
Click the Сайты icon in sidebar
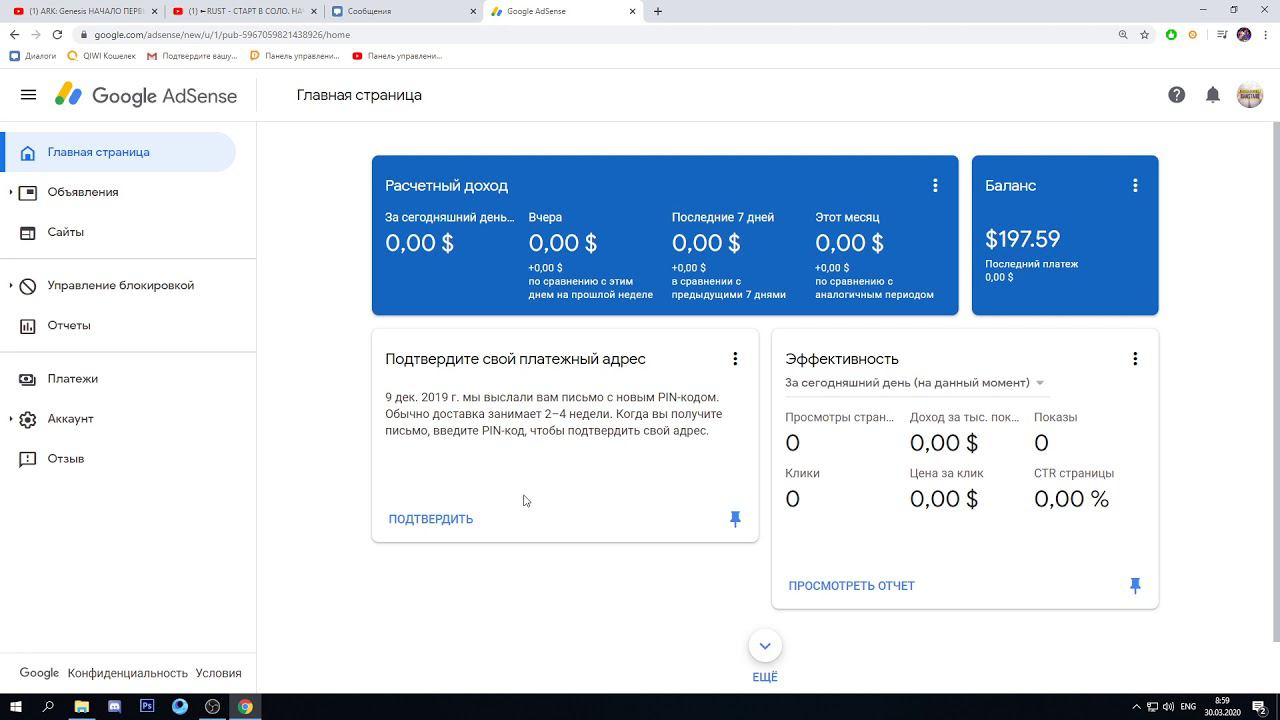28,232
